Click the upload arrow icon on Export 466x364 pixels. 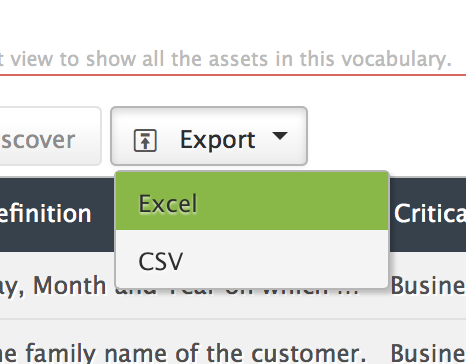[145, 140]
